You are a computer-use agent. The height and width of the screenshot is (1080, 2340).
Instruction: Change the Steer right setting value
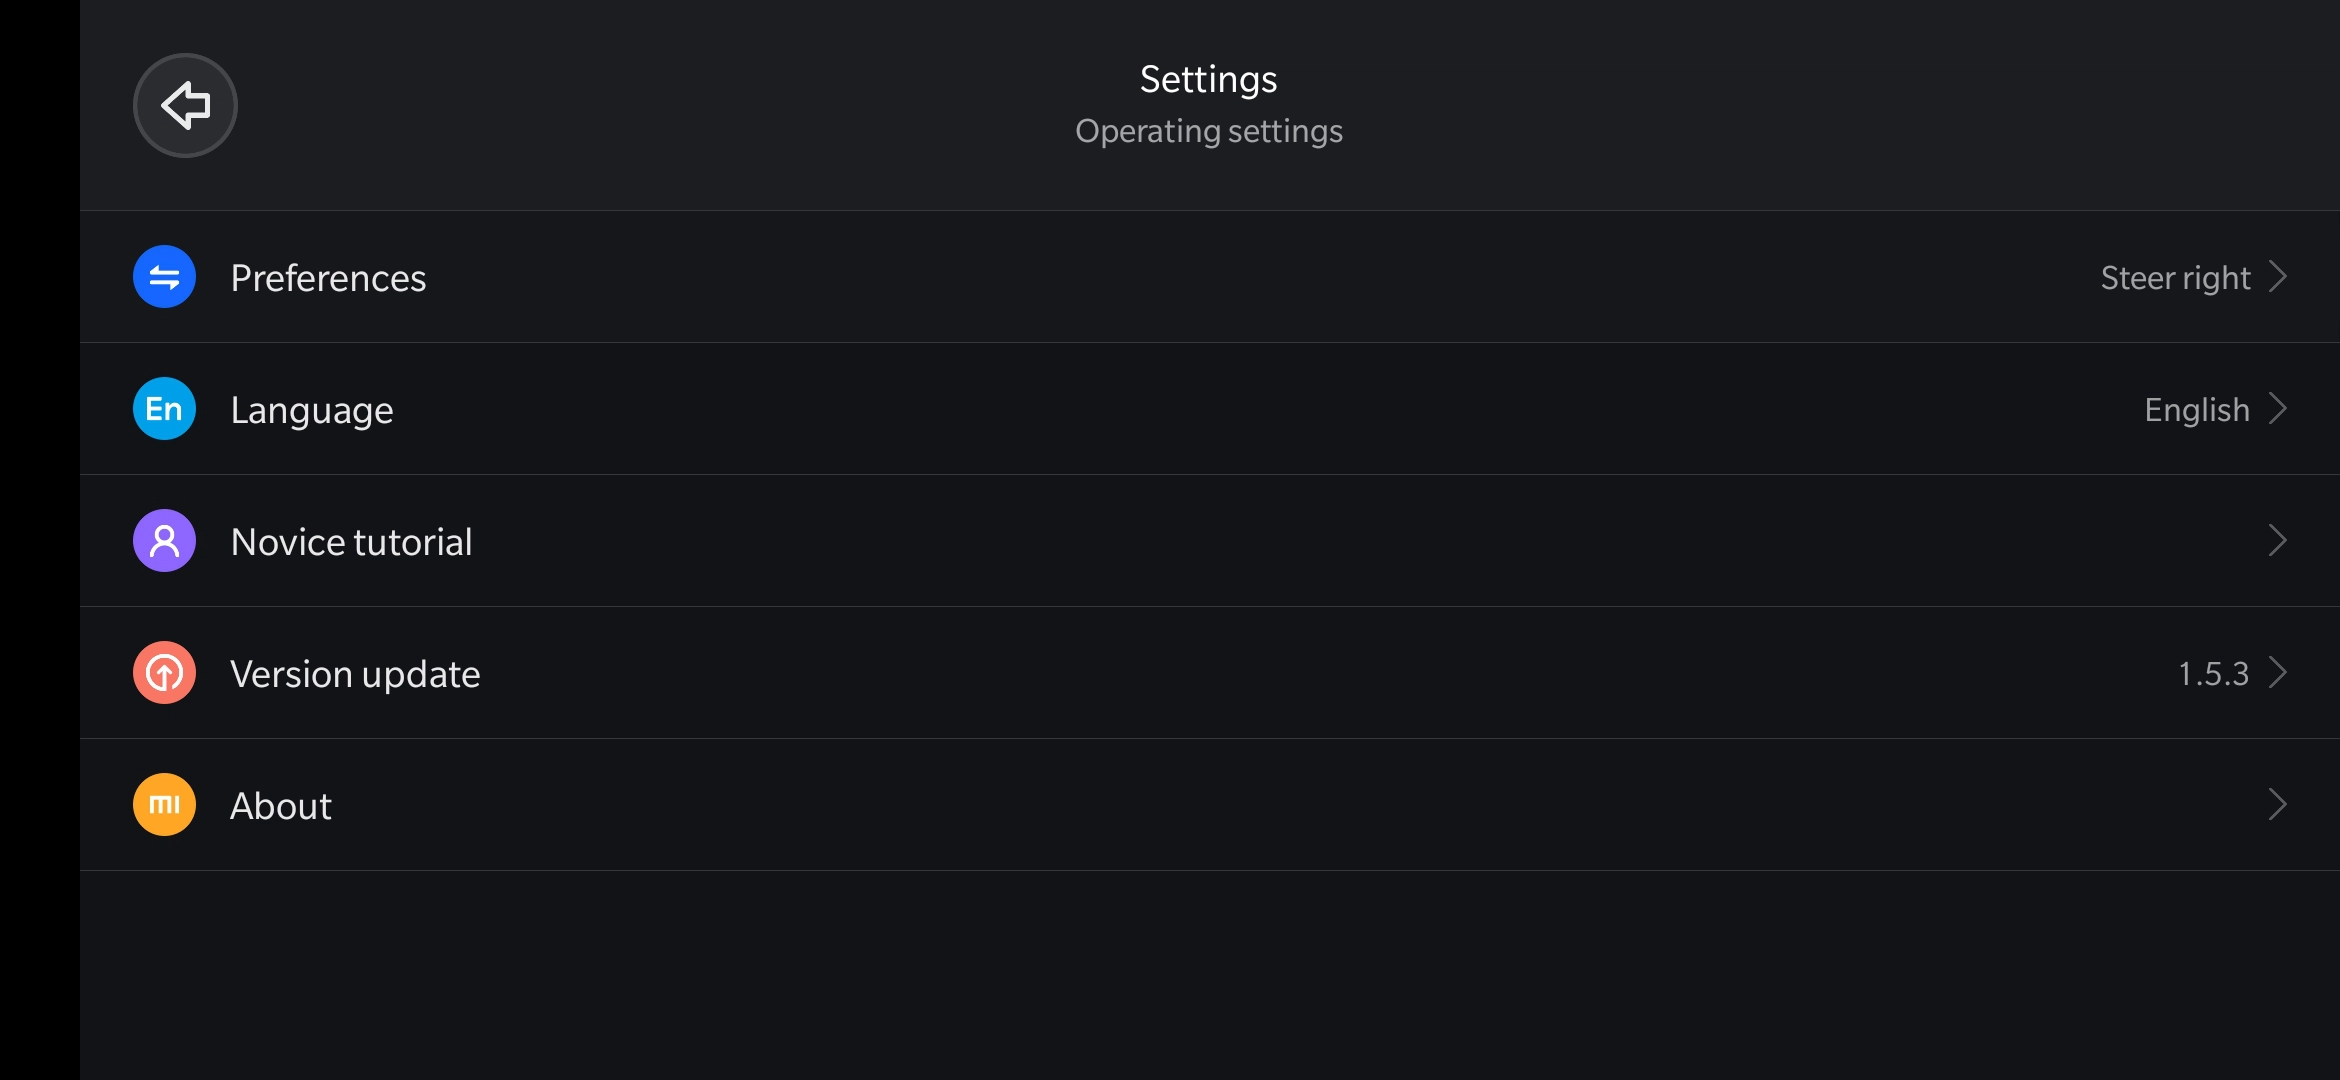point(2175,278)
